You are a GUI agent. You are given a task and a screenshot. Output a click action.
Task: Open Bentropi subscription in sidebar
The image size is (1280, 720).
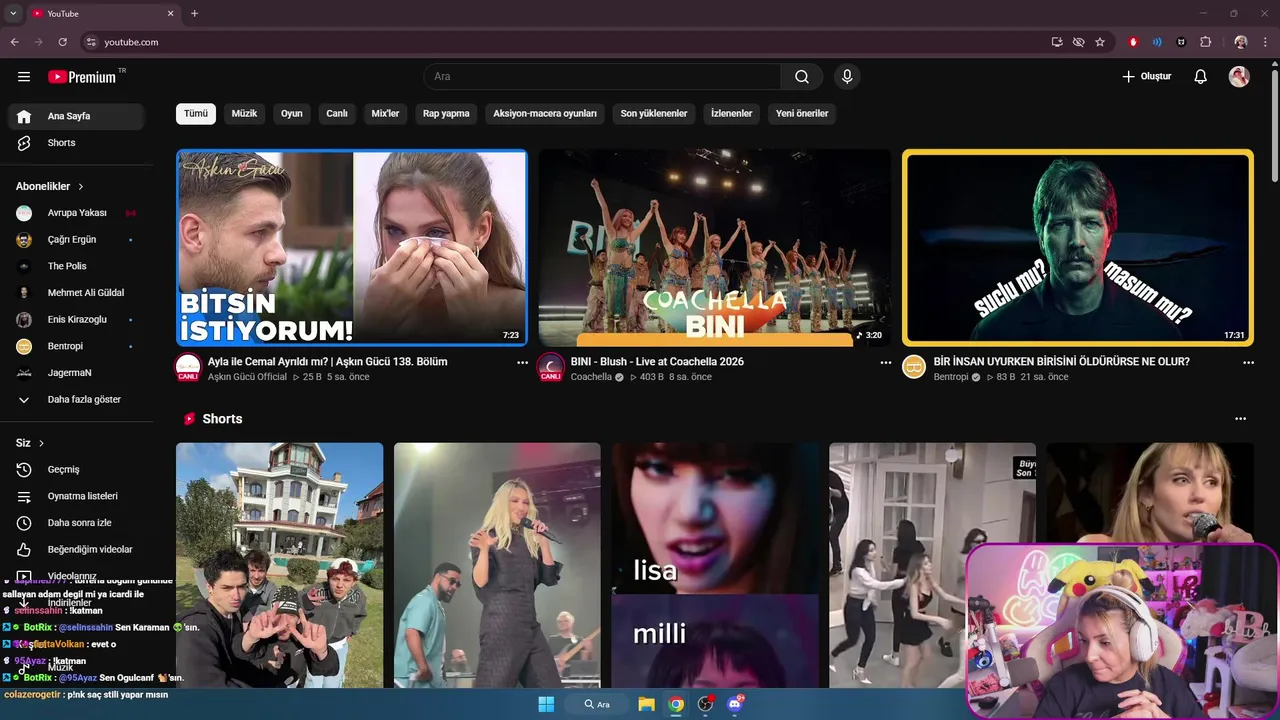pos(76,346)
